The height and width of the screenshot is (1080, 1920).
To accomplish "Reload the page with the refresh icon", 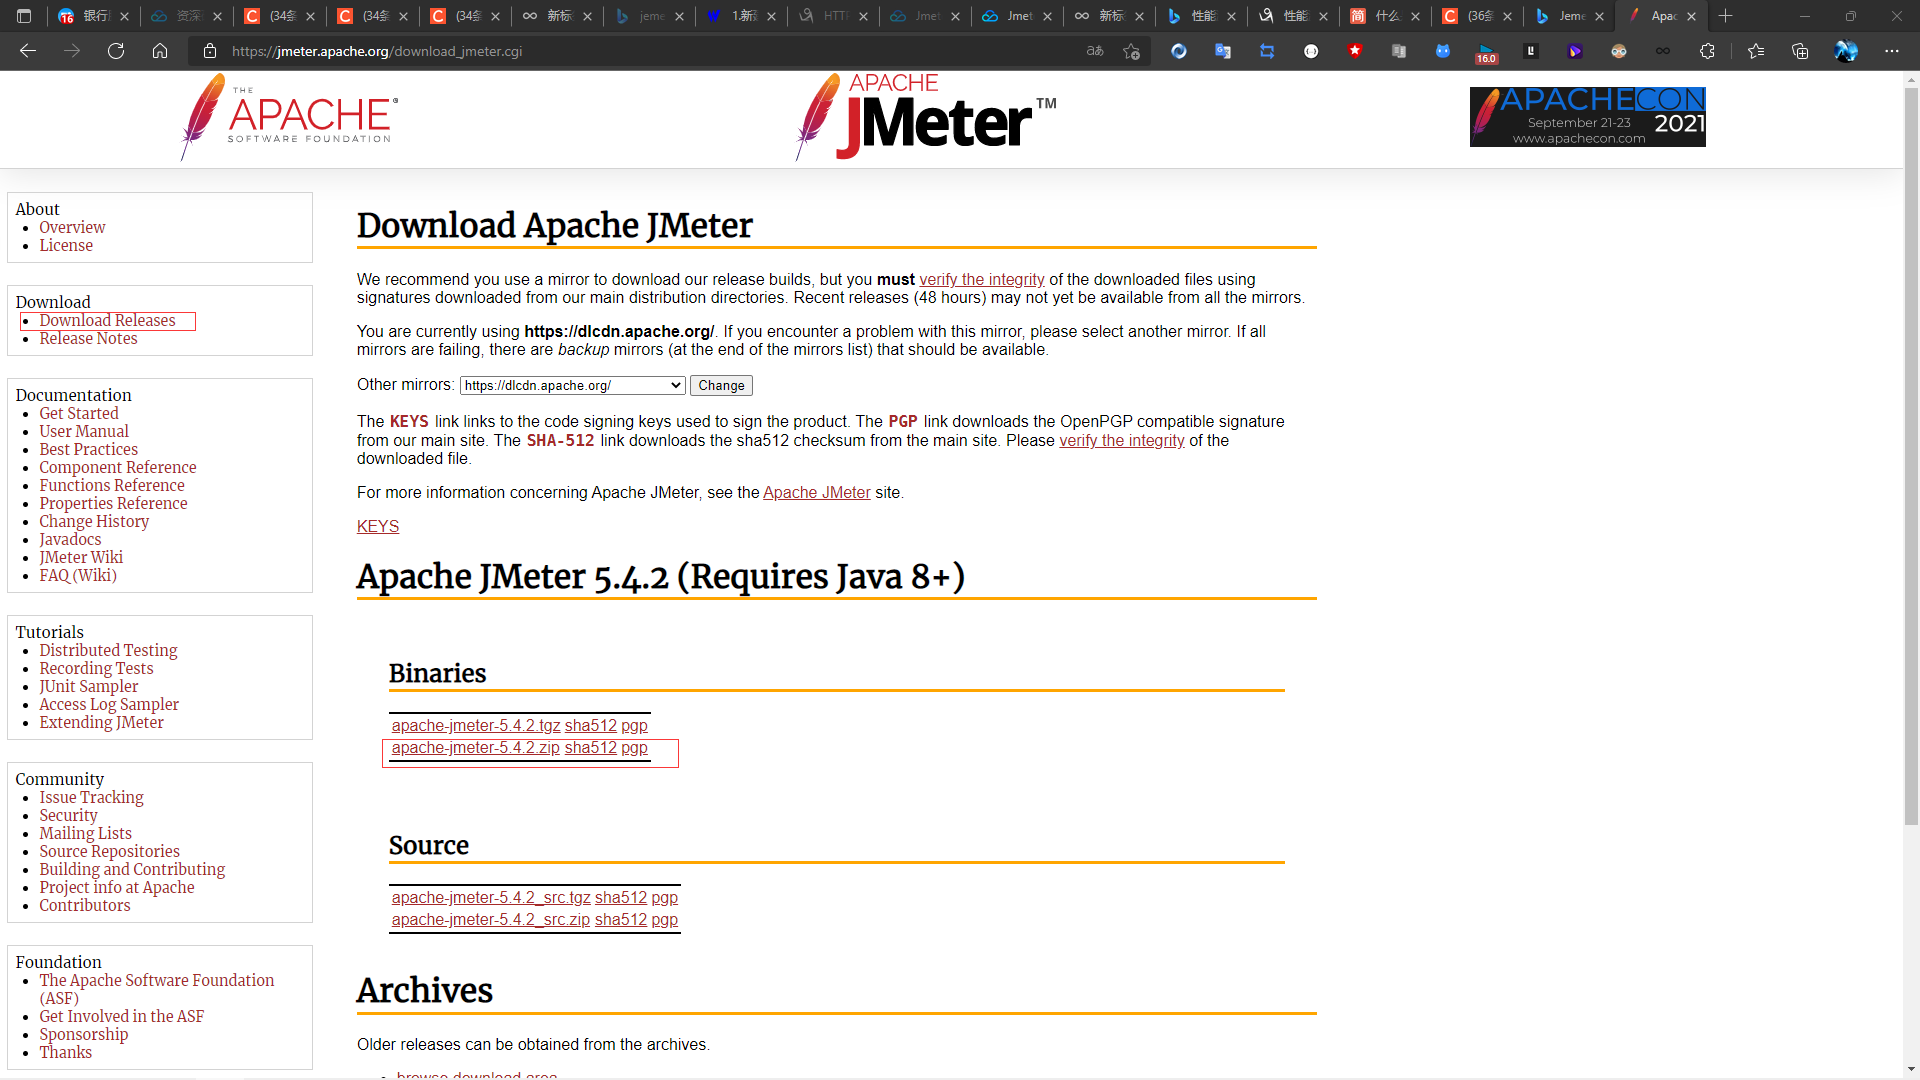I will pyautogui.click(x=116, y=51).
